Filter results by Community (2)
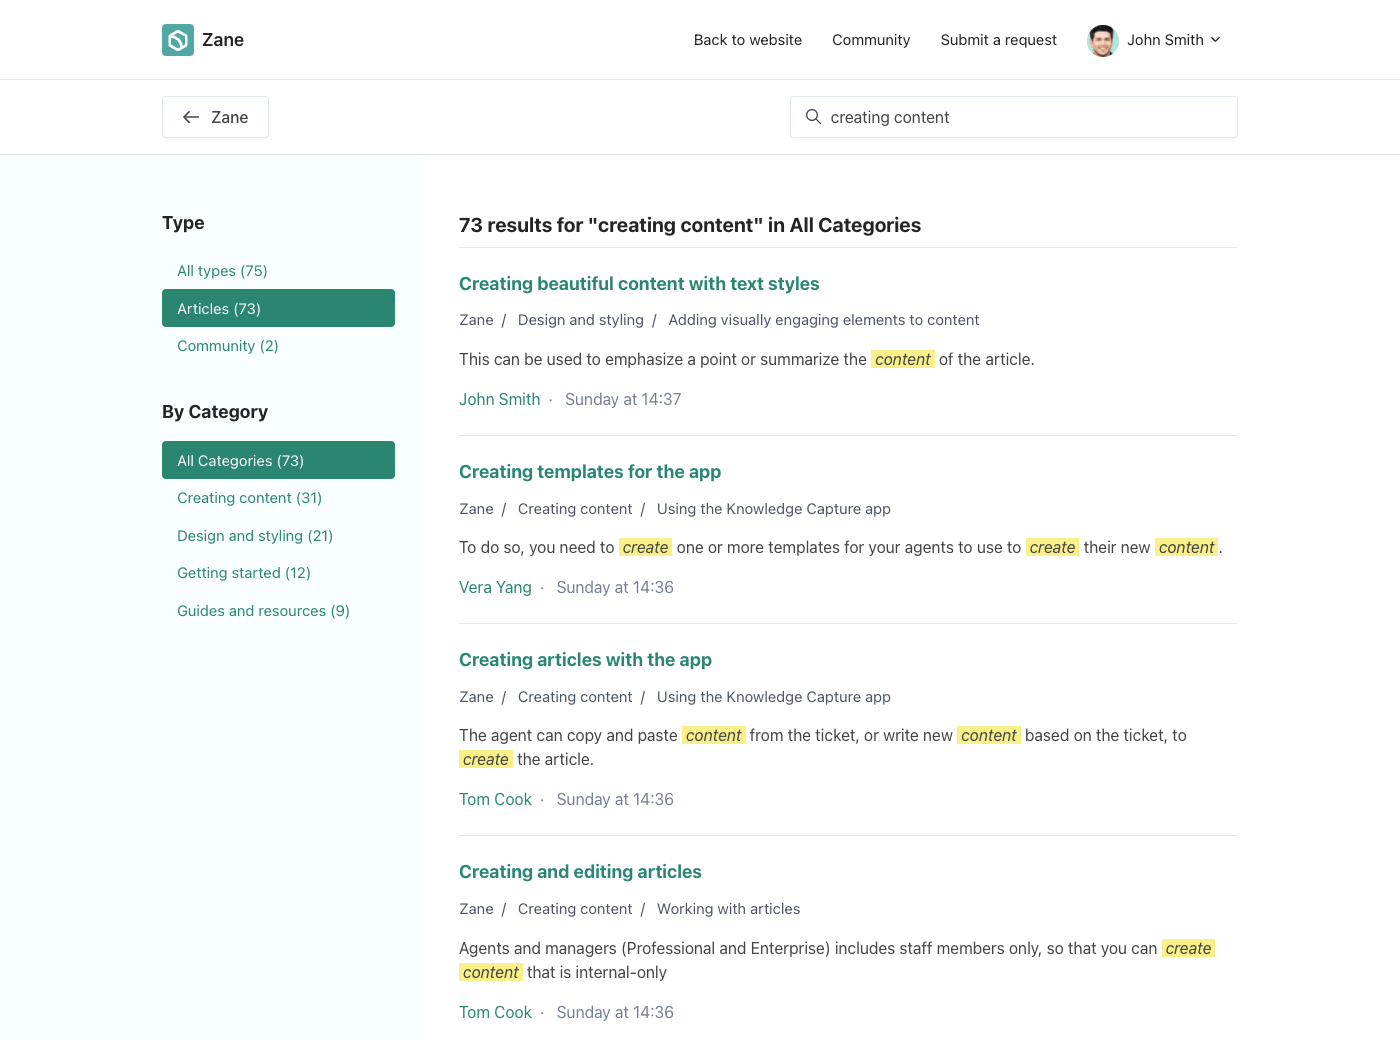Screen dimensions: 1400x1040 tap(227, 346)
